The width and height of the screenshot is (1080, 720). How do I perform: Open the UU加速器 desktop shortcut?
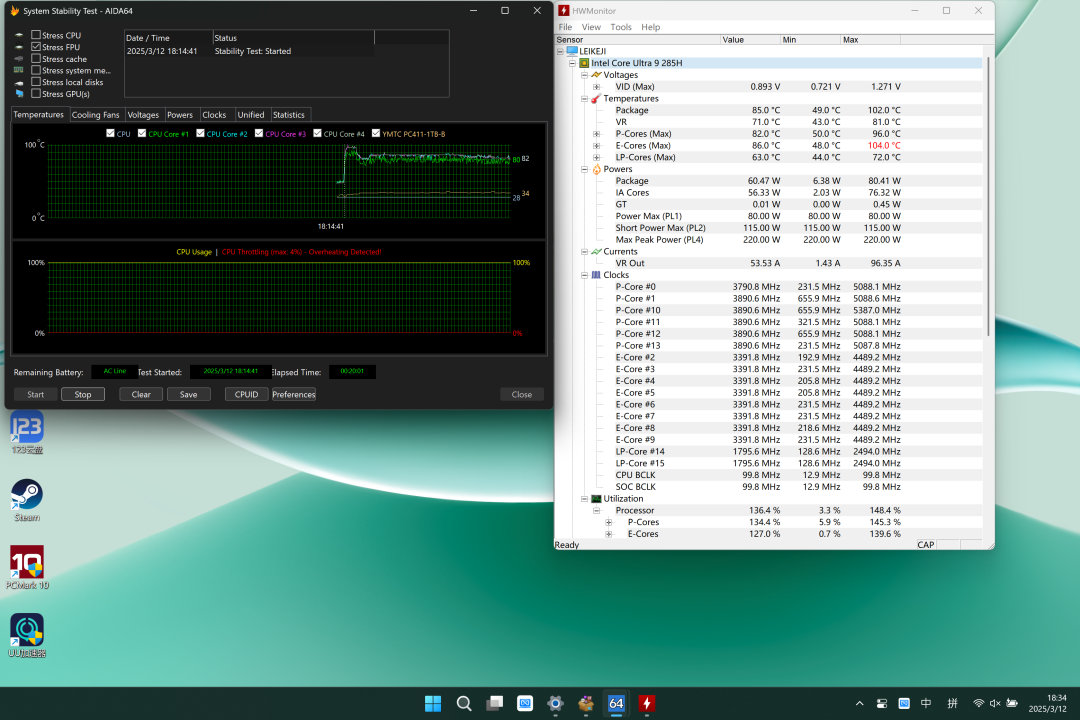(x=26, y=631)
